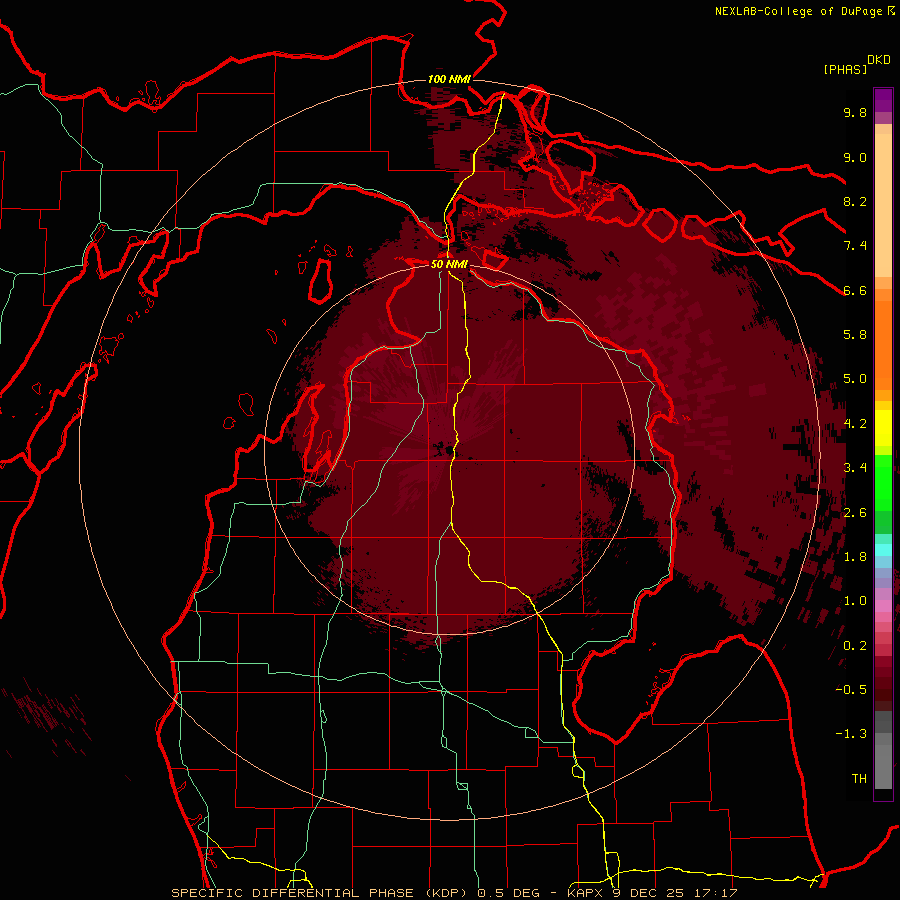The image size is (900, 900).
Task: Pick the yellow segment of the color bar
Action: click(x=883, y=428)
